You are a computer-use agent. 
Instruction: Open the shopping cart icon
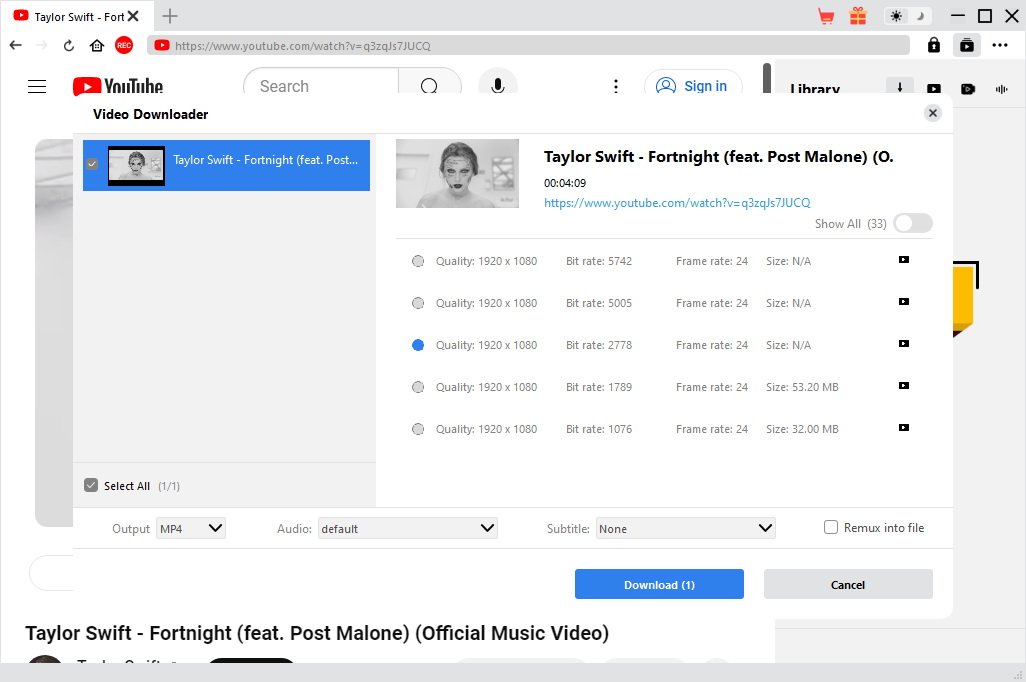click(826, 16)
